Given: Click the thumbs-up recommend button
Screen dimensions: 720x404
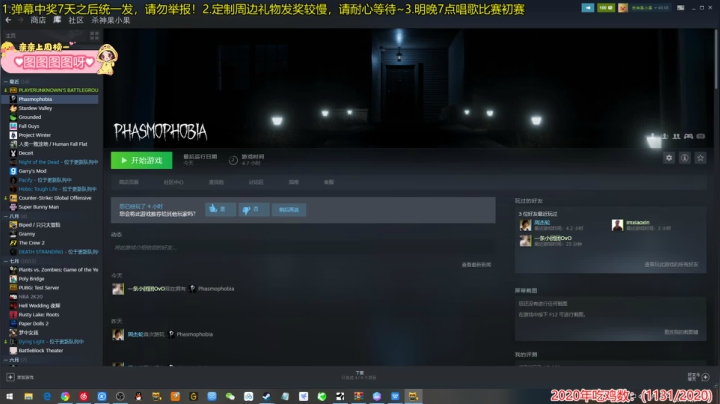Looking at the screenshot, I should [220, 209].
